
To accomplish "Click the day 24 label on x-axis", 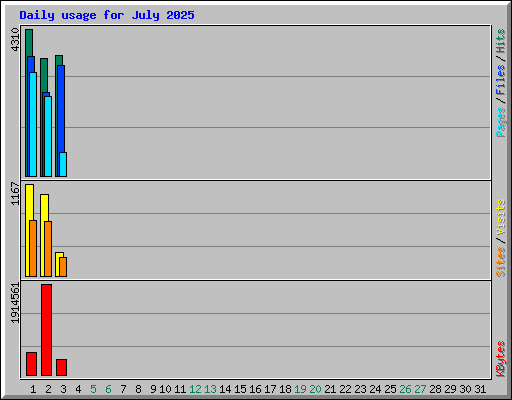I will (x=375, y=389).
